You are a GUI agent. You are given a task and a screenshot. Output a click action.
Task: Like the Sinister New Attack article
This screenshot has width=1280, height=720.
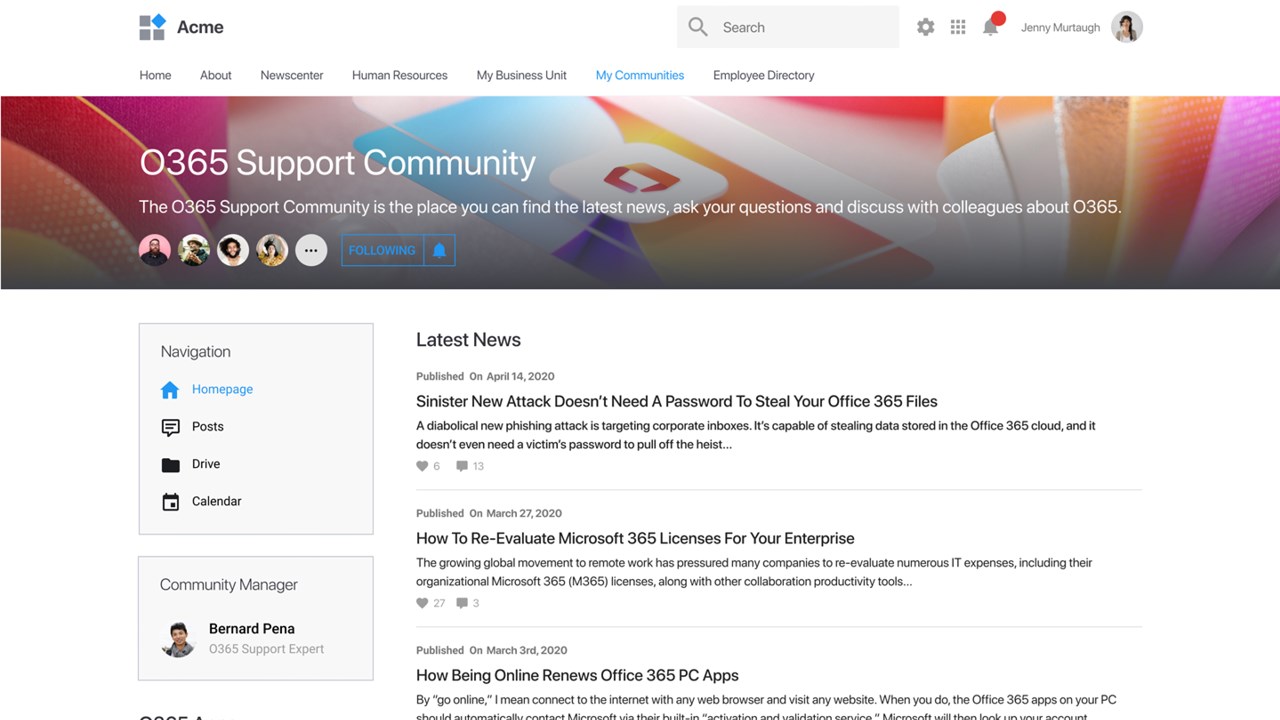pyautogui.click(x=422, y=466)
